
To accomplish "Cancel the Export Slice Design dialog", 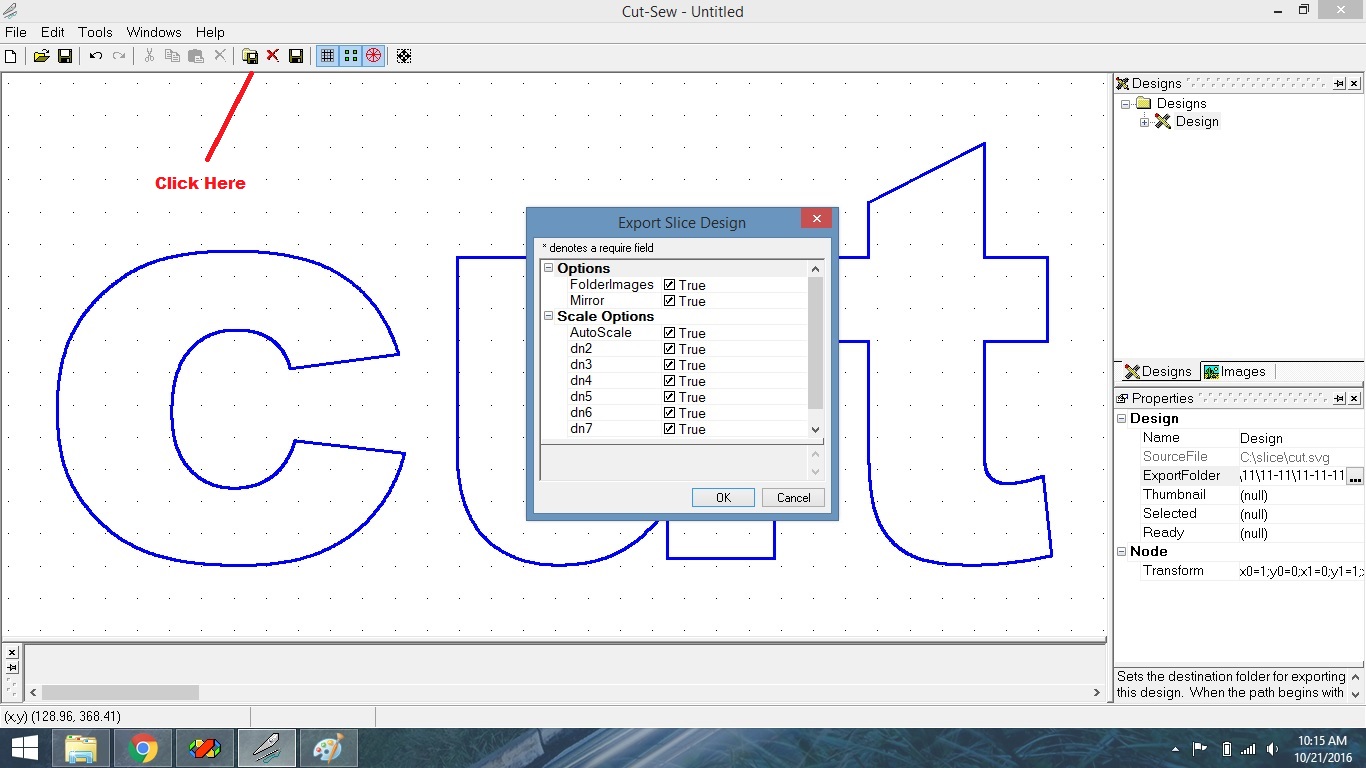I will (792, 497).
